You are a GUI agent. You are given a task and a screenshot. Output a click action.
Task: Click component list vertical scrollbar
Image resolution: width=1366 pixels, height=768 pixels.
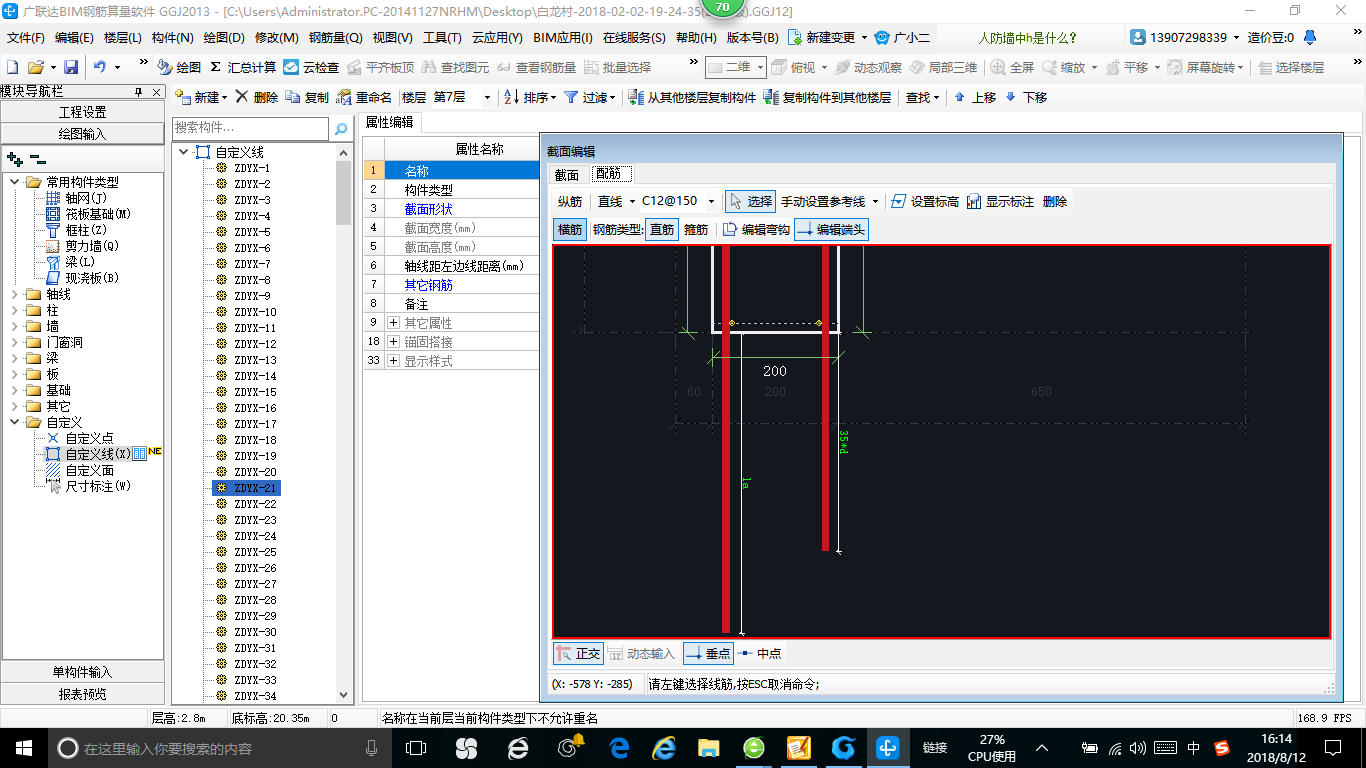(345, 424)
